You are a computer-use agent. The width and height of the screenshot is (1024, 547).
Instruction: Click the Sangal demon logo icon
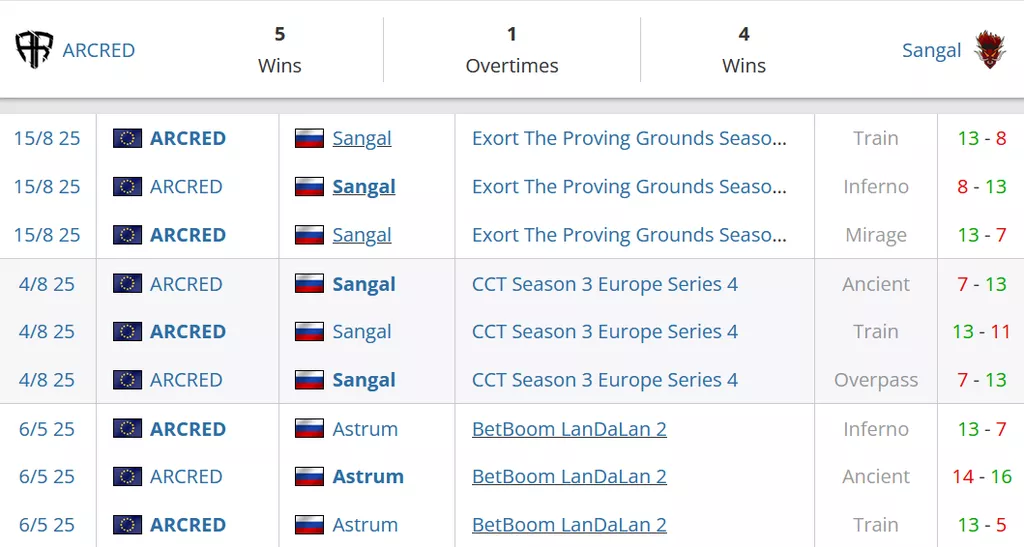(x=989, y=49)
